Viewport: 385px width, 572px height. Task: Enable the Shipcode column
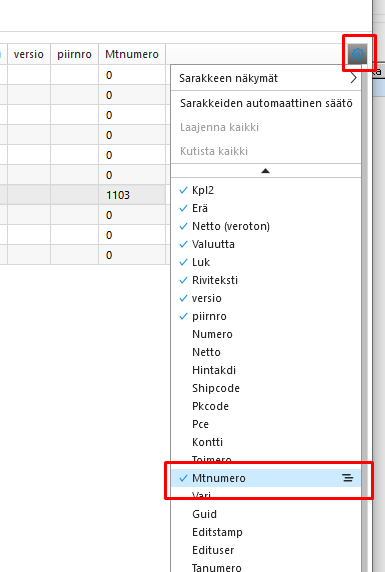(x=266, y=388)
